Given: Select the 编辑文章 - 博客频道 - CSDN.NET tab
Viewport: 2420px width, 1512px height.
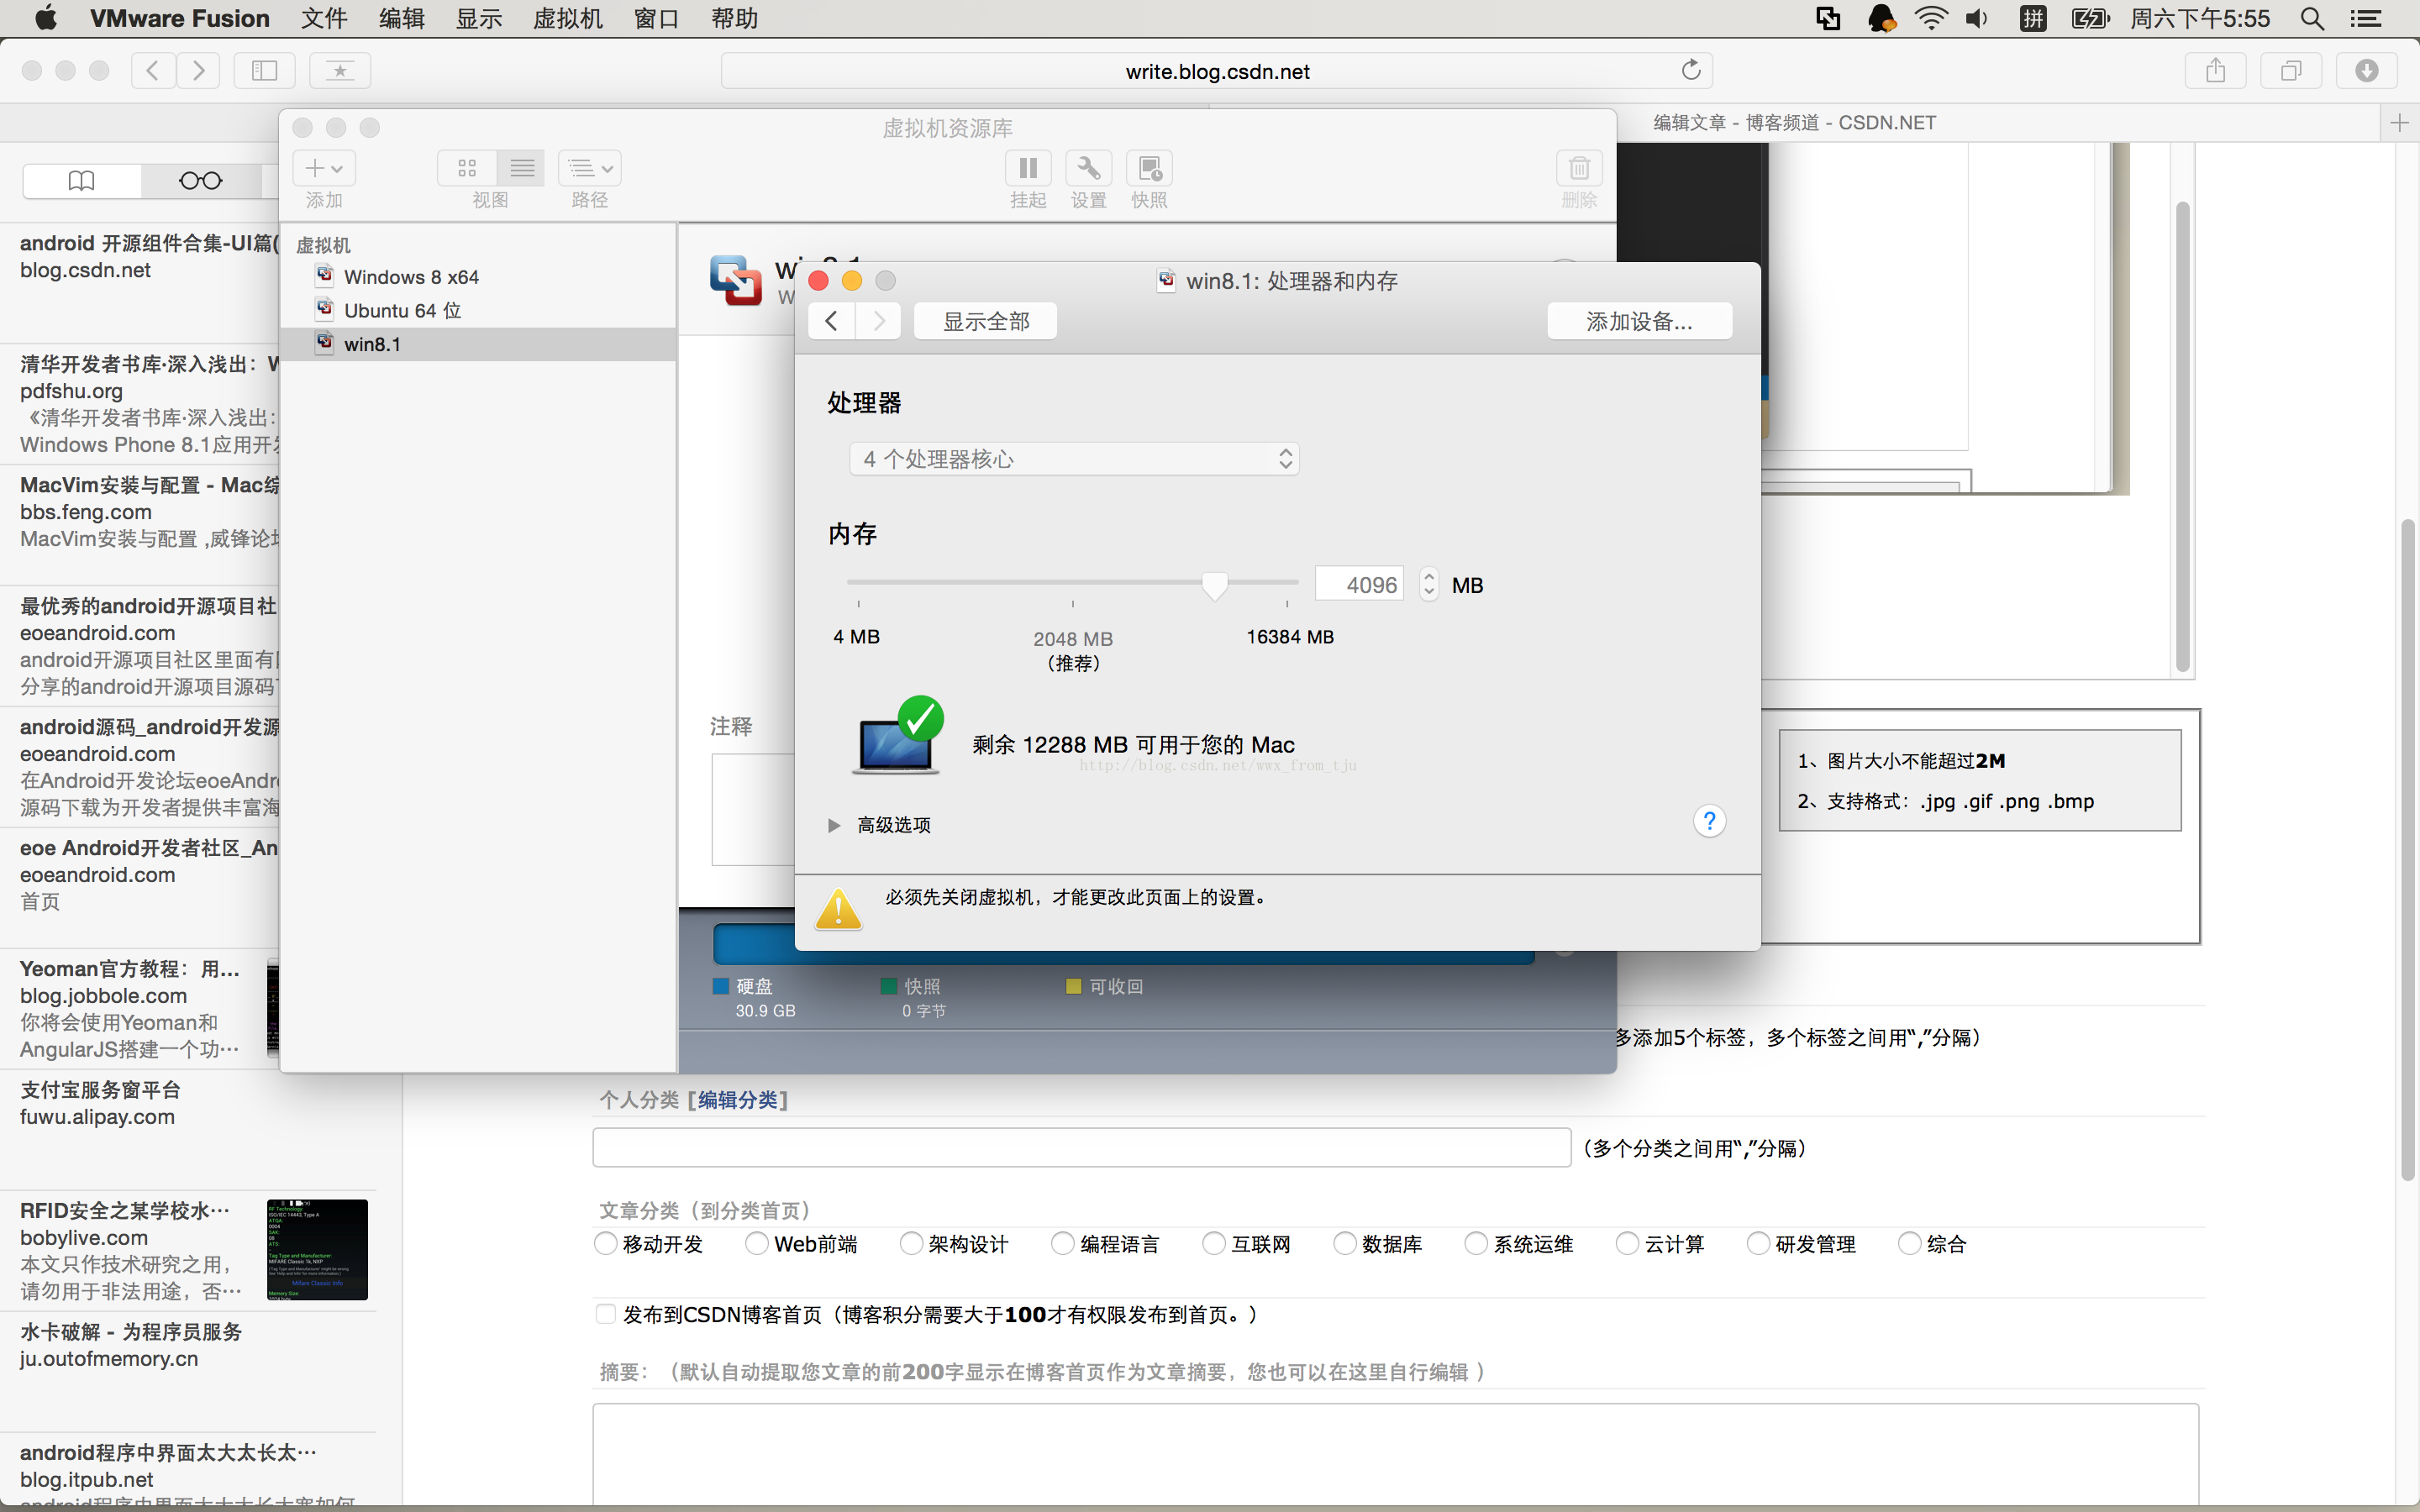Looking at the screenshot, I should click(x=1794, y=123).
